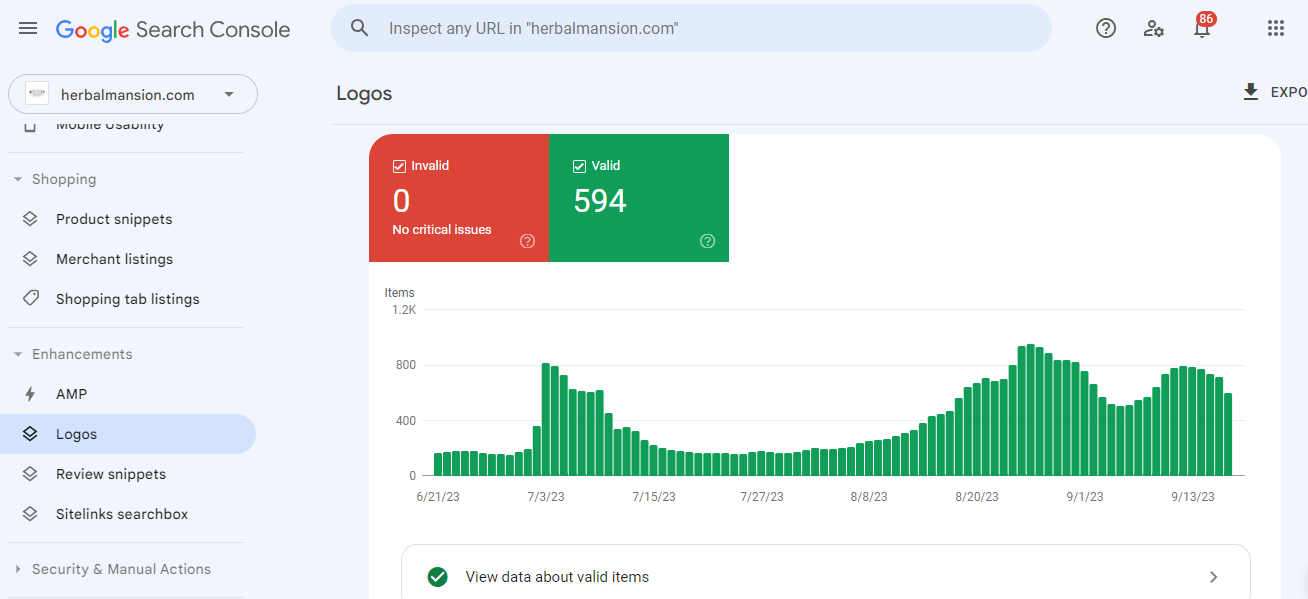The width and height of the screenshot is (1308, 599).
Task: Click the AMP lightning bolt icon
Action: [x=30, y=394]
